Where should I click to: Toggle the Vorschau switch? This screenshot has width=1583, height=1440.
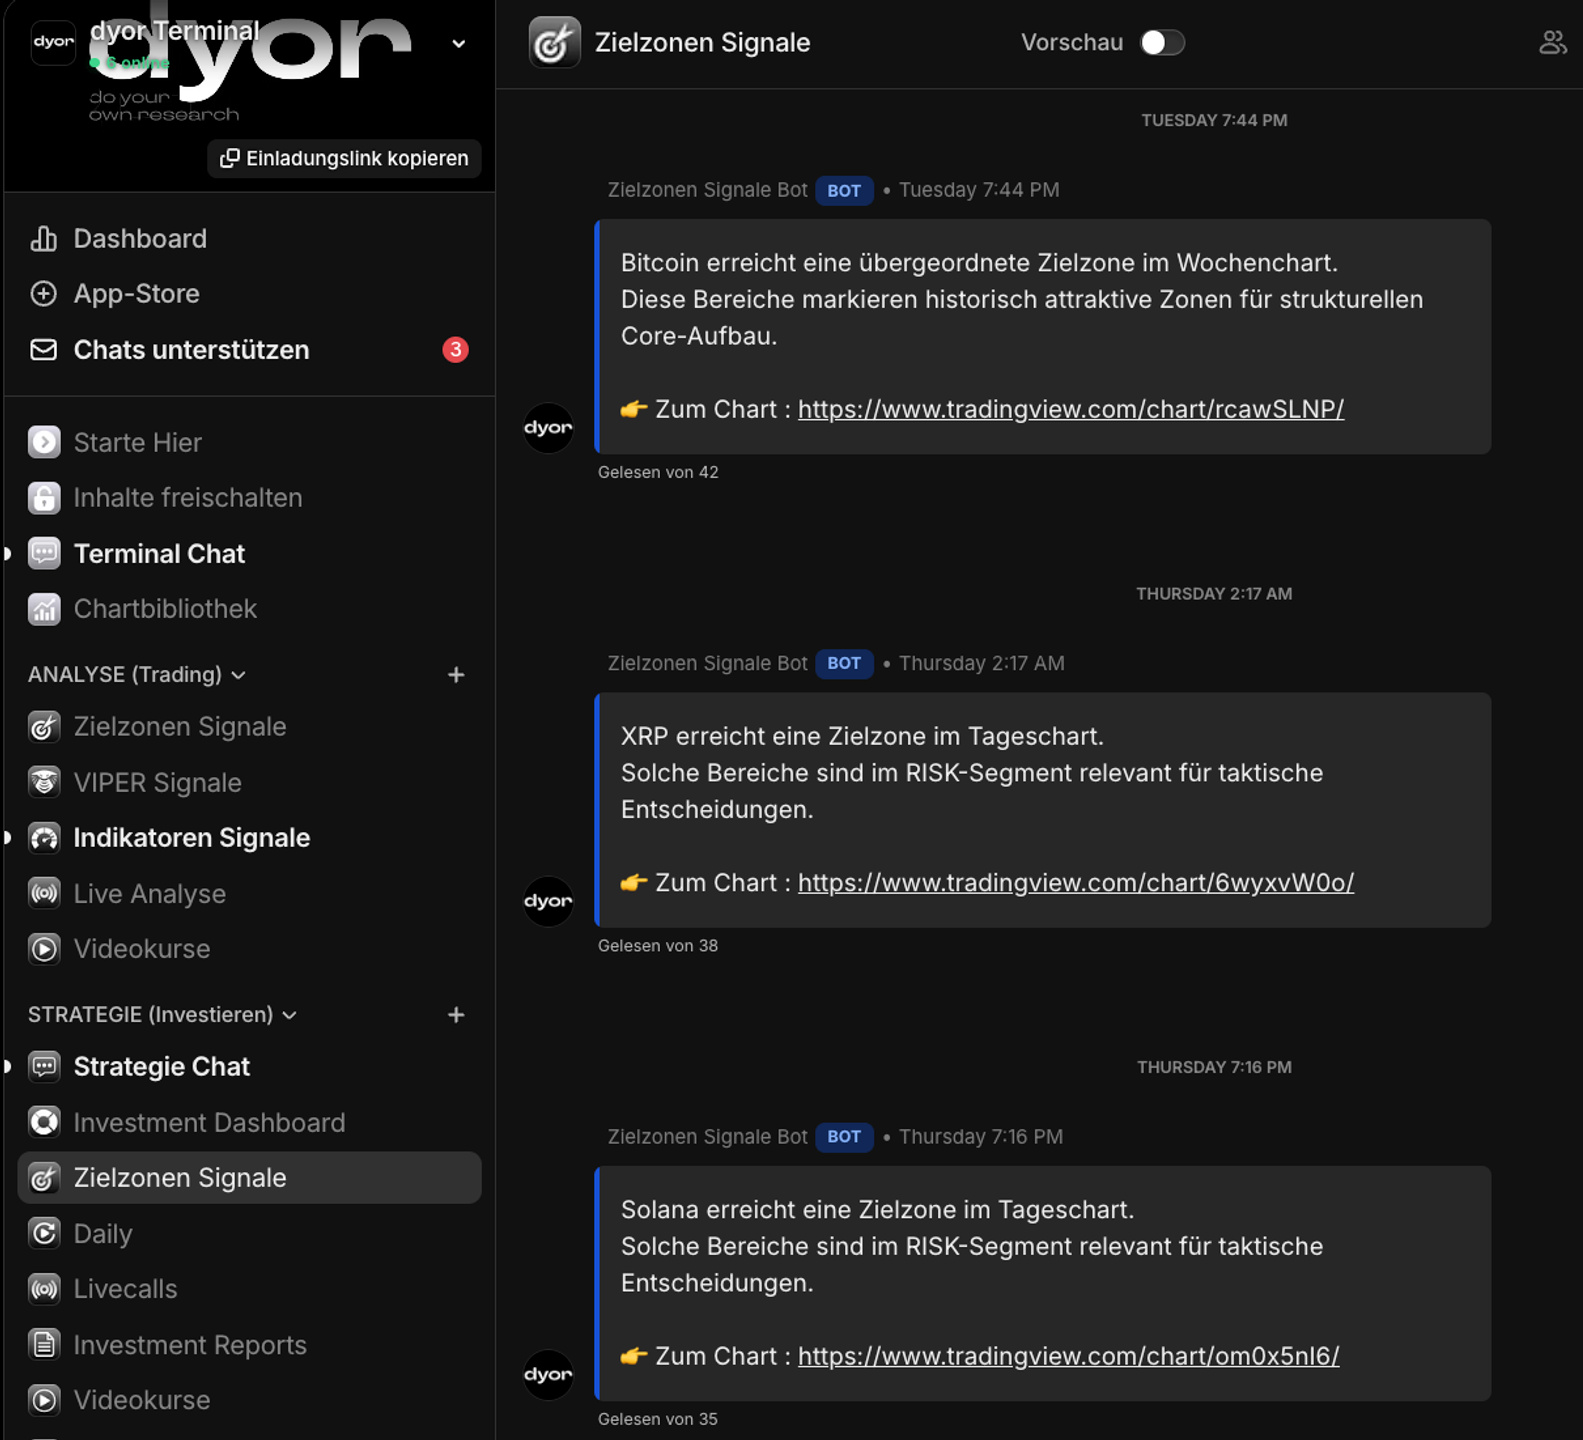1162,43
